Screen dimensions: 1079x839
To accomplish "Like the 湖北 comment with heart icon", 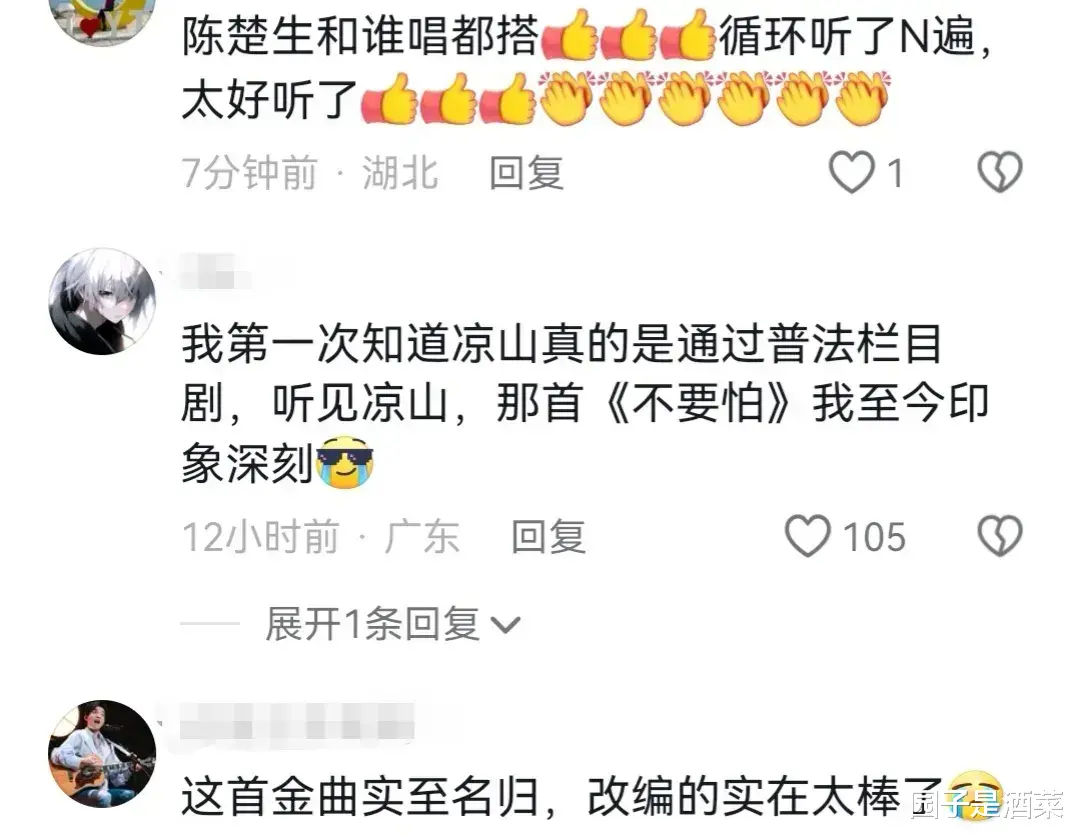I will [852, 172].
